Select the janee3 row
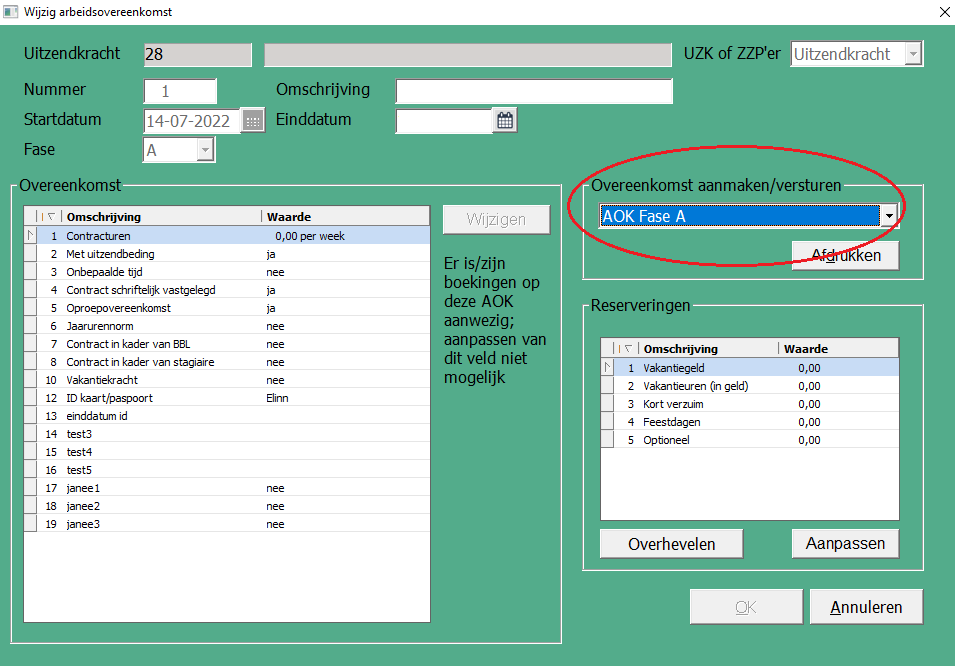 [x=227, y=523]
